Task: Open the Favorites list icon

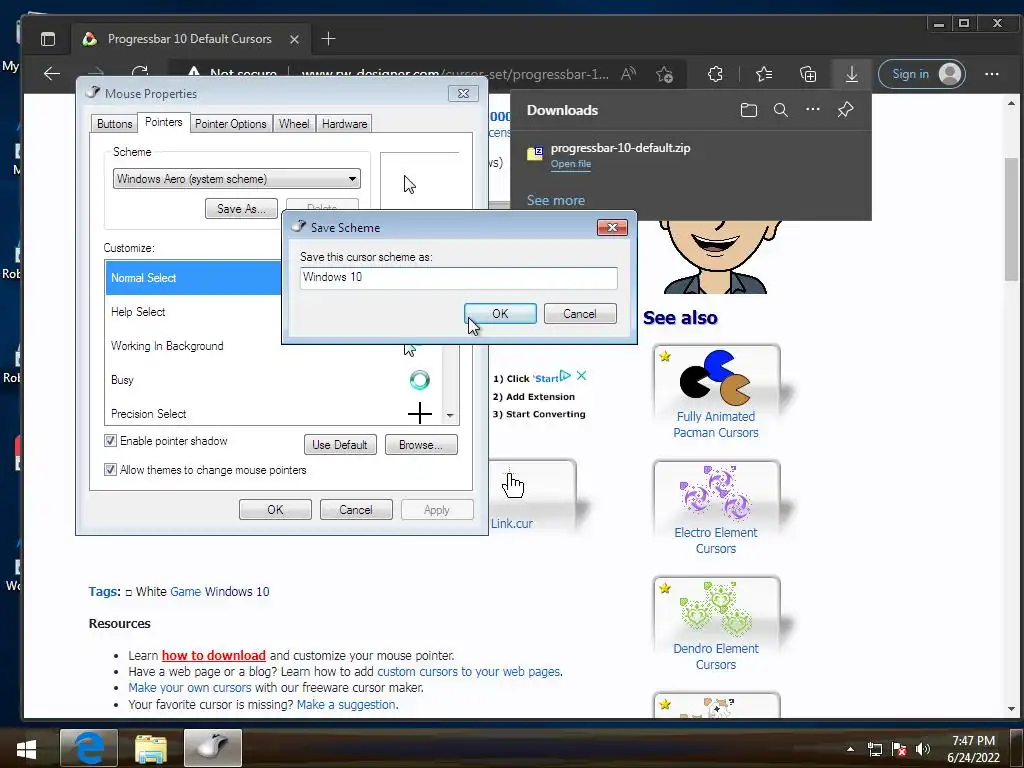Action: 763,74
